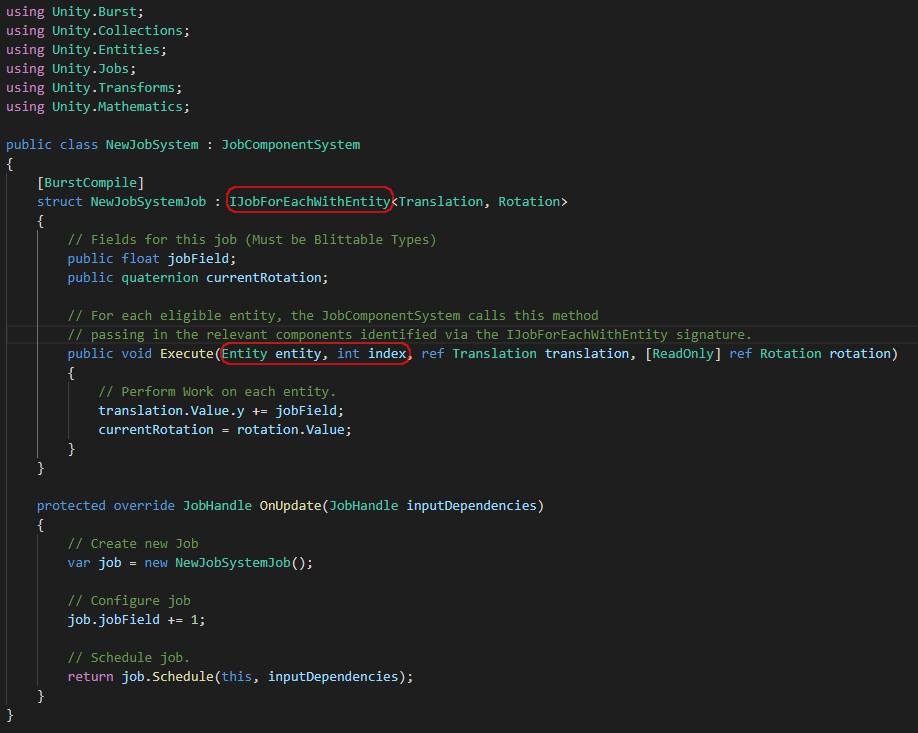Image resolution: width=918 pixels, height=733 pixels.
Task: Click 'Unity.Mathematics' in the using line
Action: pyautogui.click(x=117, y=107)
